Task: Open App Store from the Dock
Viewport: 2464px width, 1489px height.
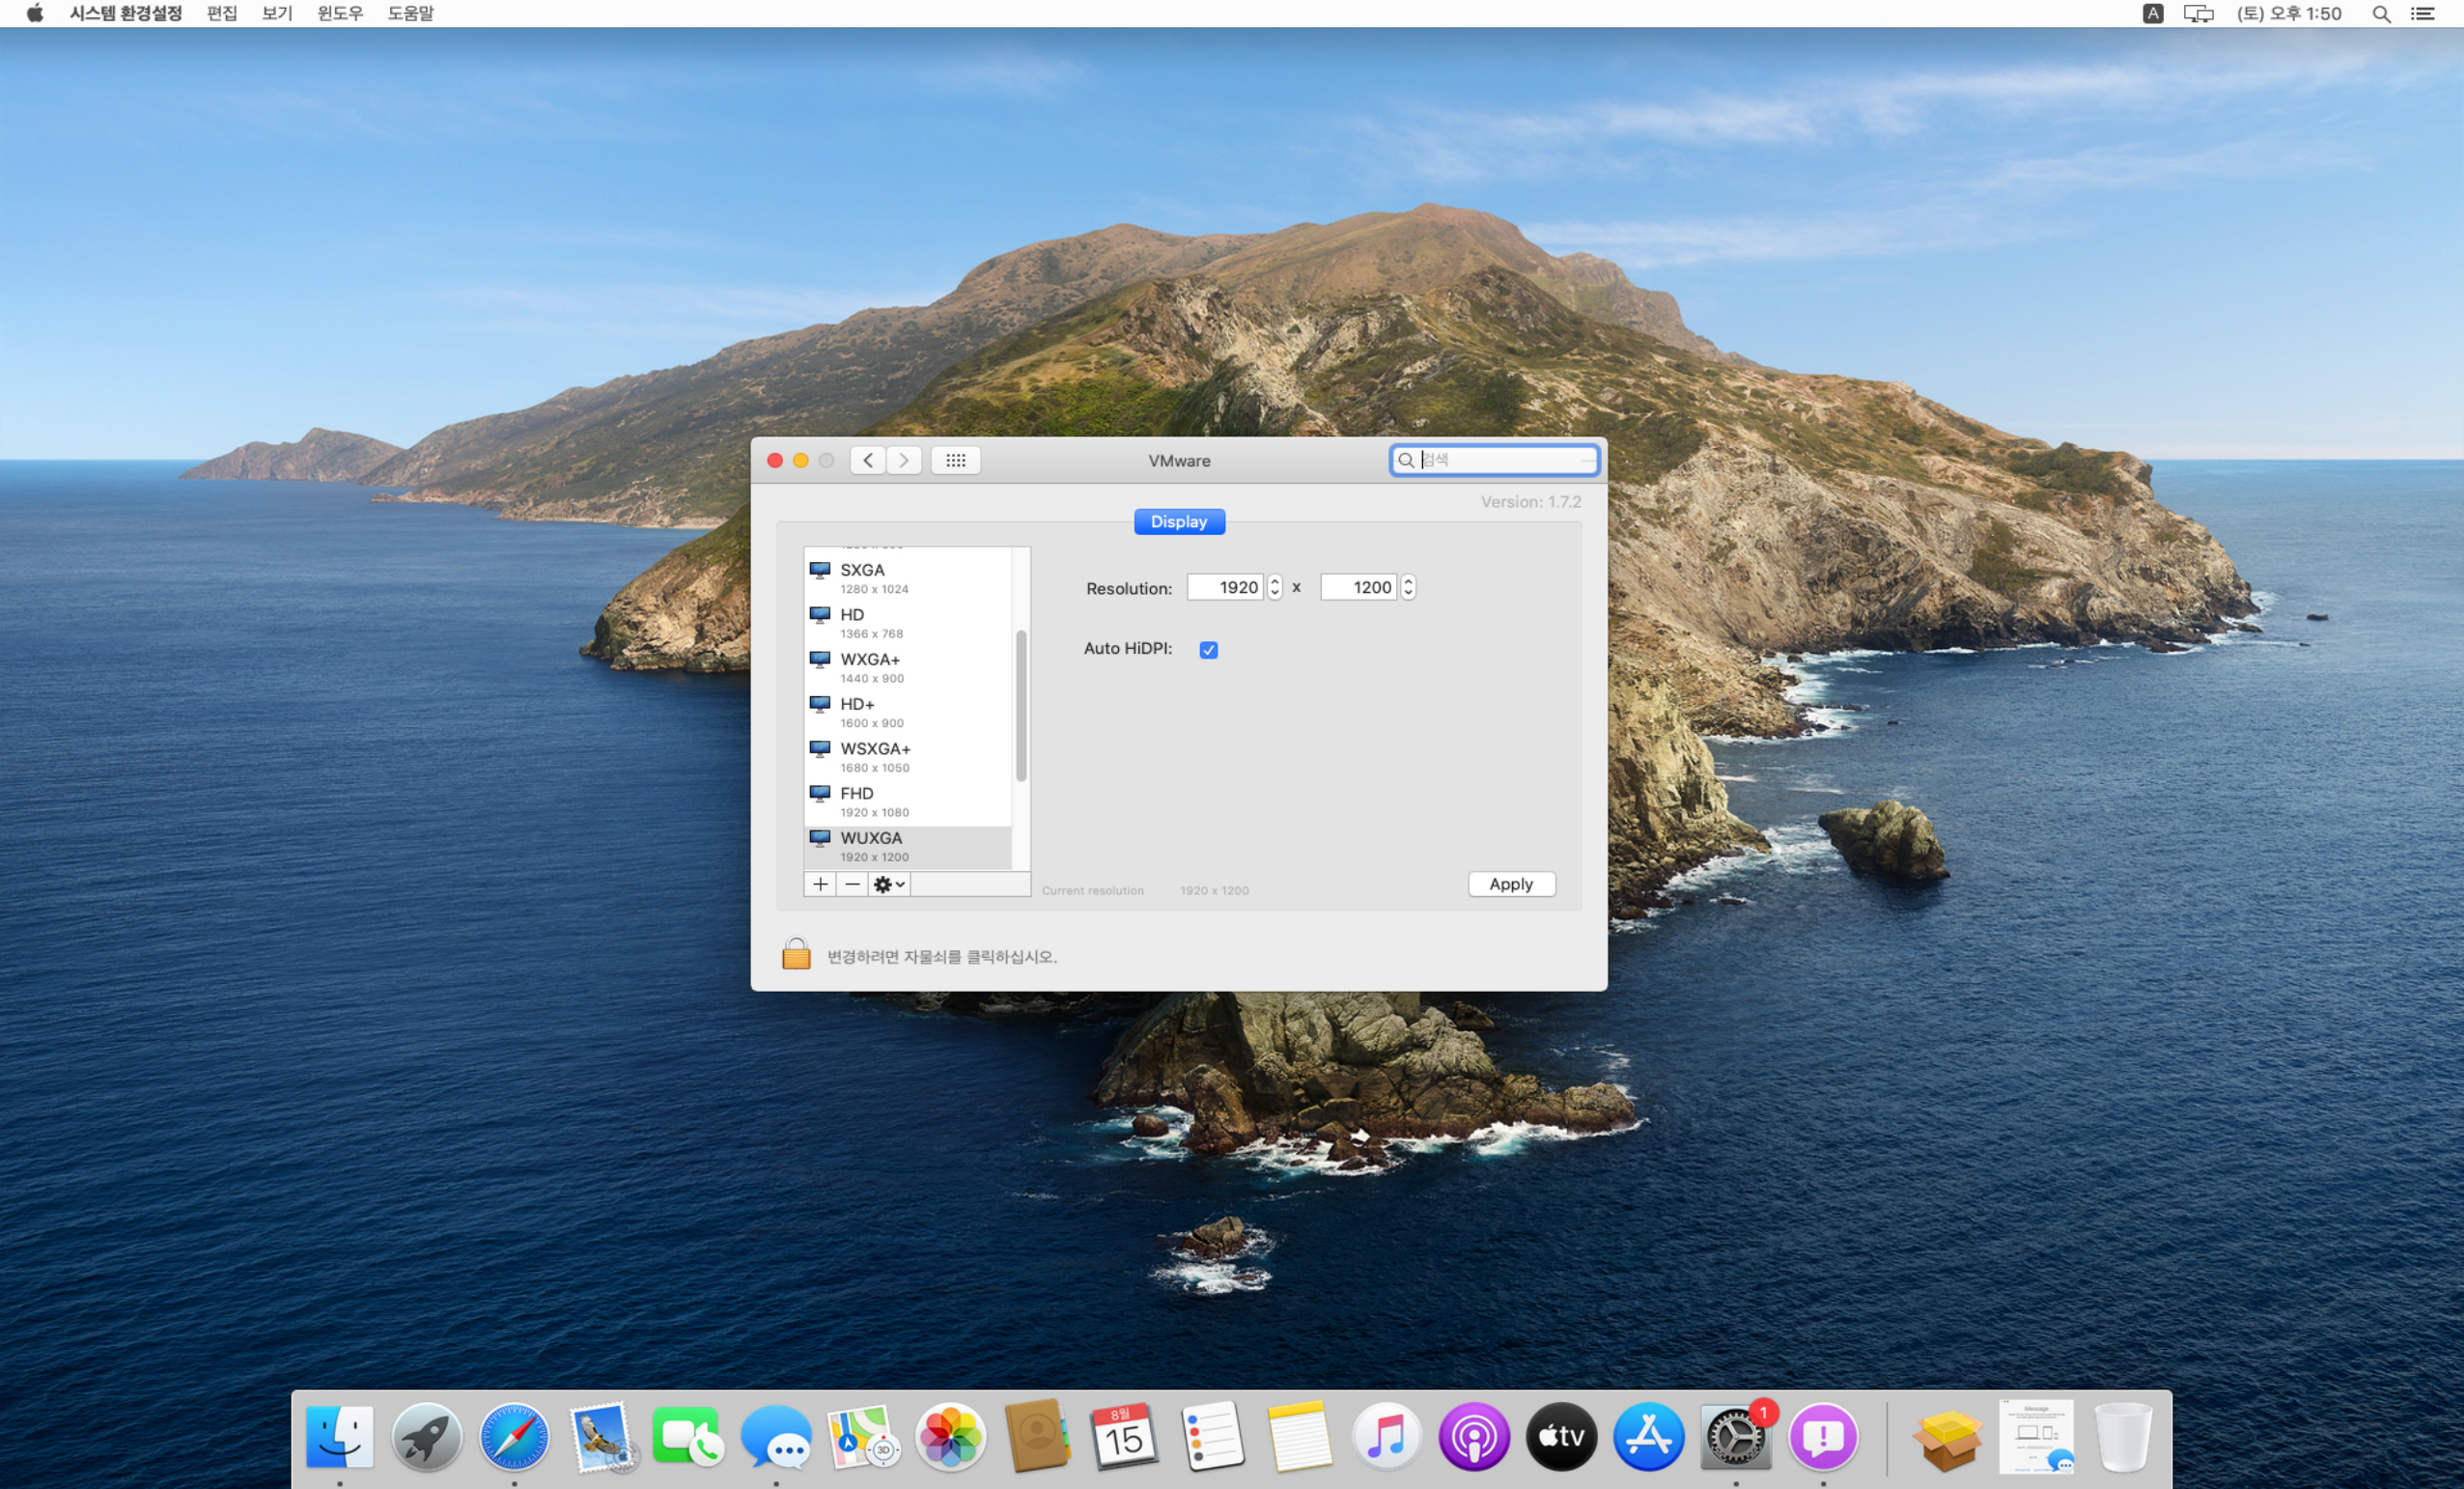Action: [x=1648, y=1437]
